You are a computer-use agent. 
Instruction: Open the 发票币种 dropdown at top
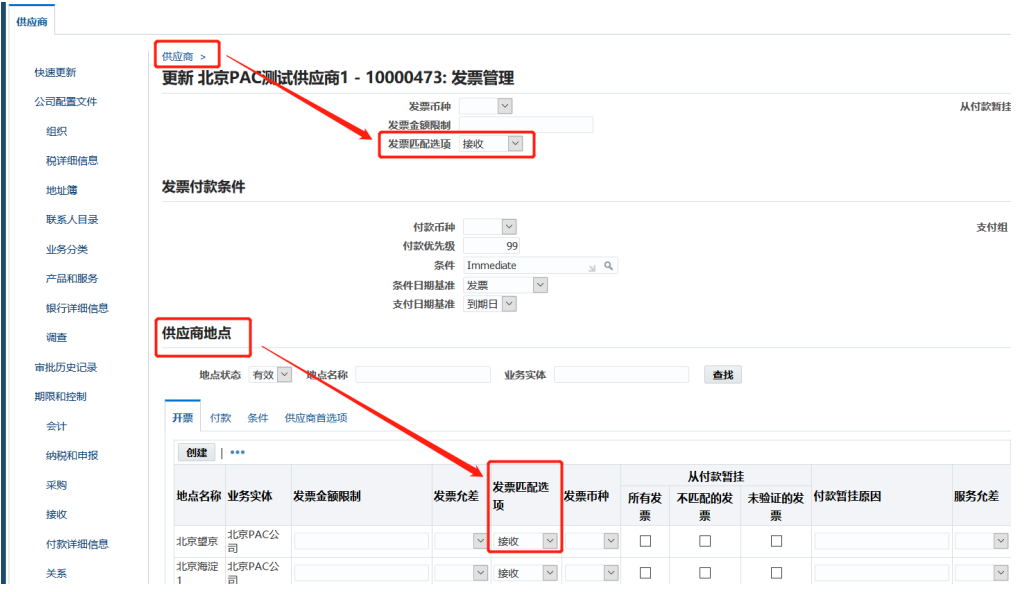pyautogui.click(x=486, y=106)
